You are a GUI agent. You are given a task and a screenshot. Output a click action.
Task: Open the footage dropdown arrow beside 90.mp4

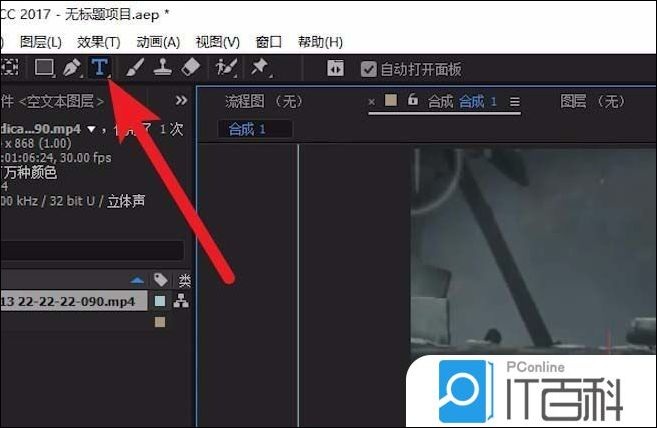91,129
